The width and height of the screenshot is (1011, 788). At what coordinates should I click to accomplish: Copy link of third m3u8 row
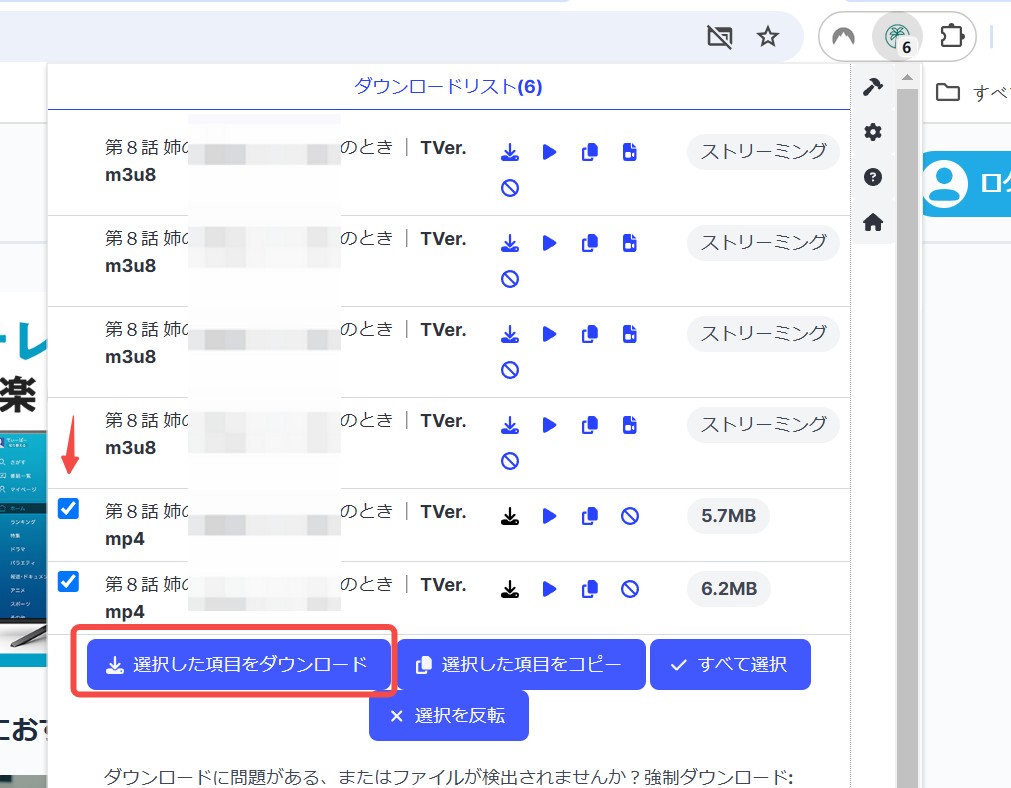[589, 334]
